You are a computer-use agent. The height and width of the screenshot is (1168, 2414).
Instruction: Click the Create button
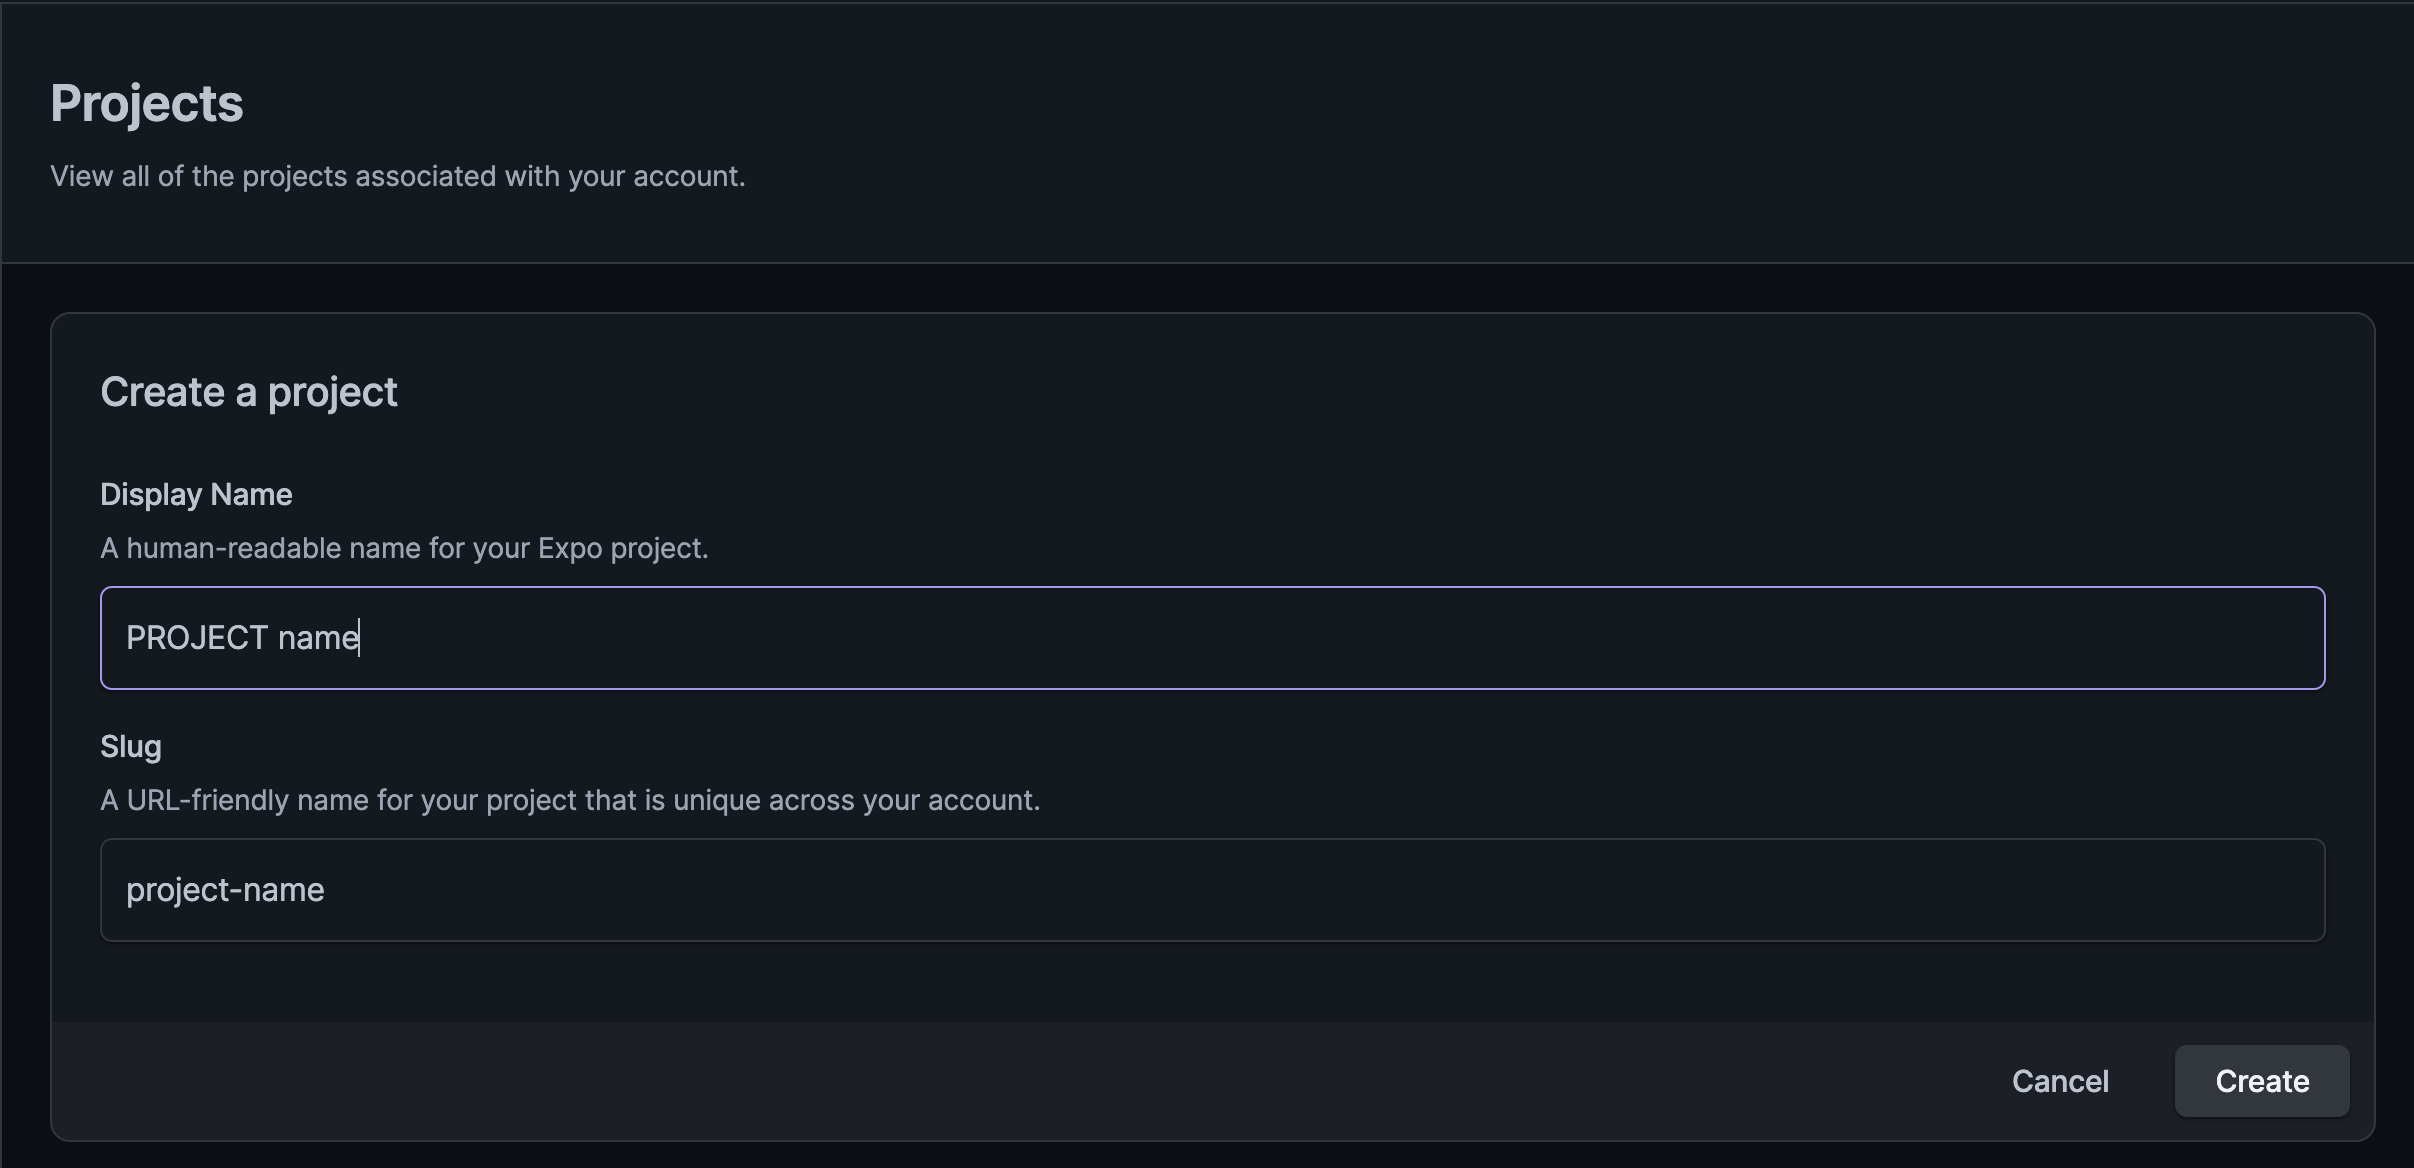(x=2261, y=1081)
